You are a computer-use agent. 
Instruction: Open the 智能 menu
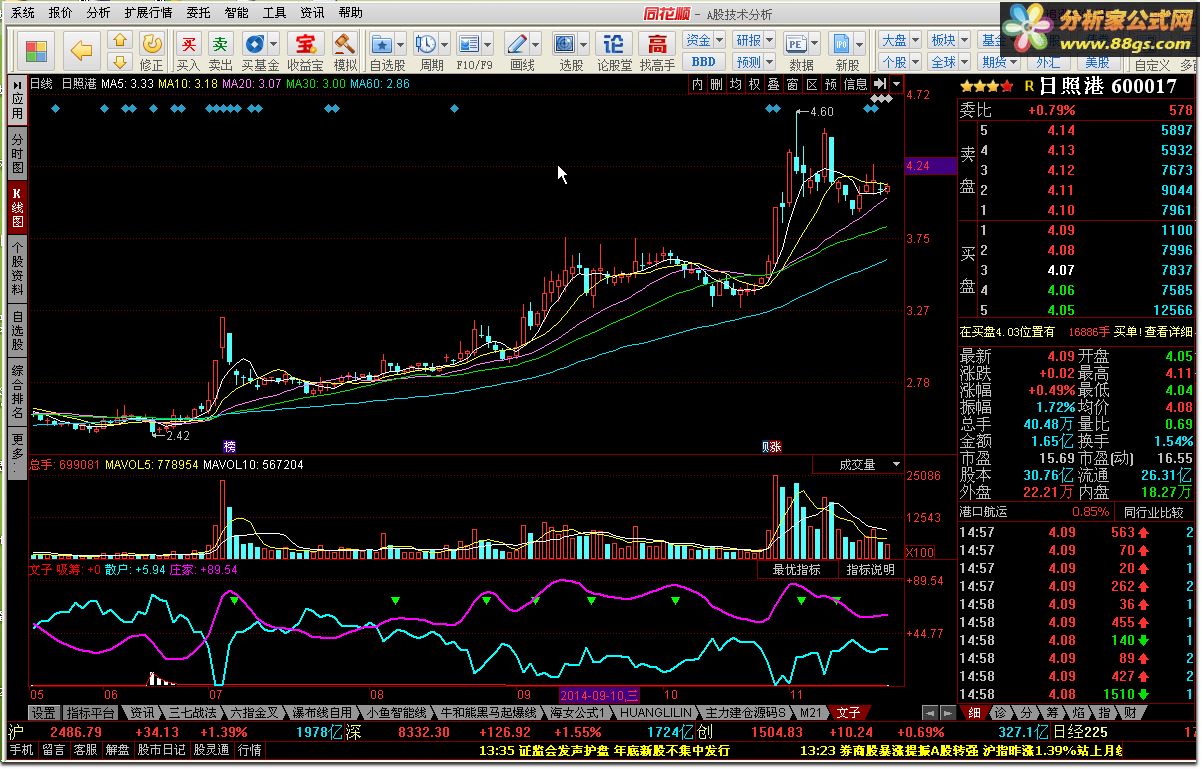point(237,13)
